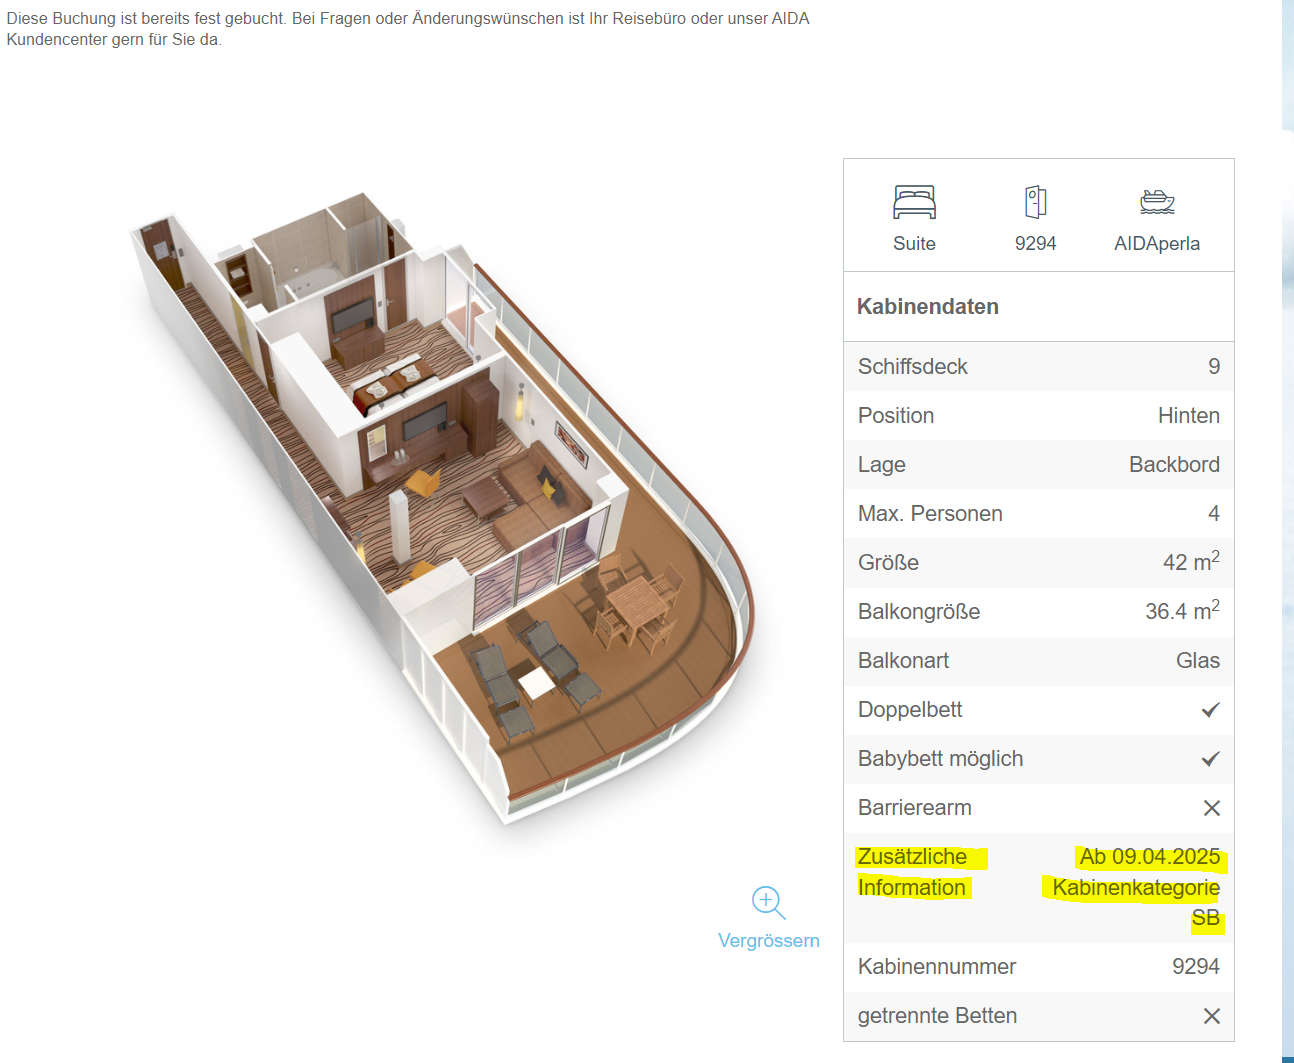This screenshot has height=1063, width=1294.
Task: Click the getrennte Betten X icon
Action: (1211, 1016)
